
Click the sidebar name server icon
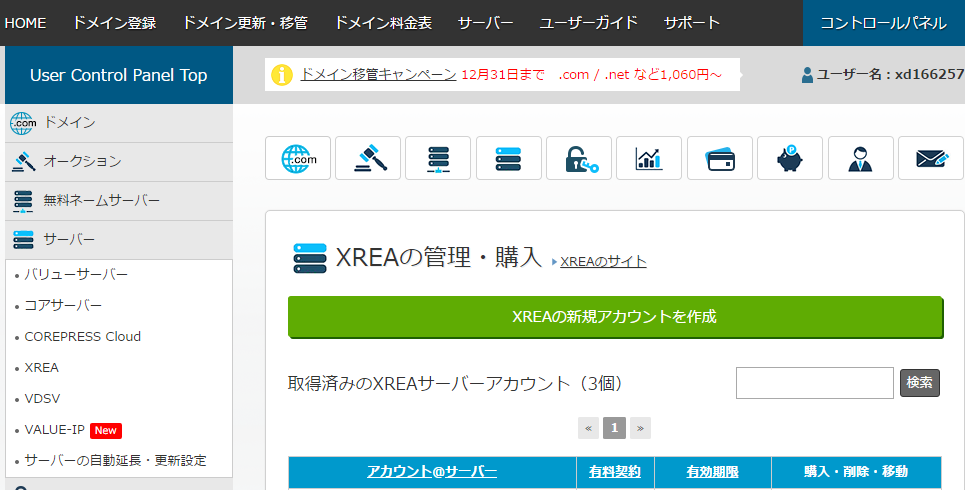point(23,201)
